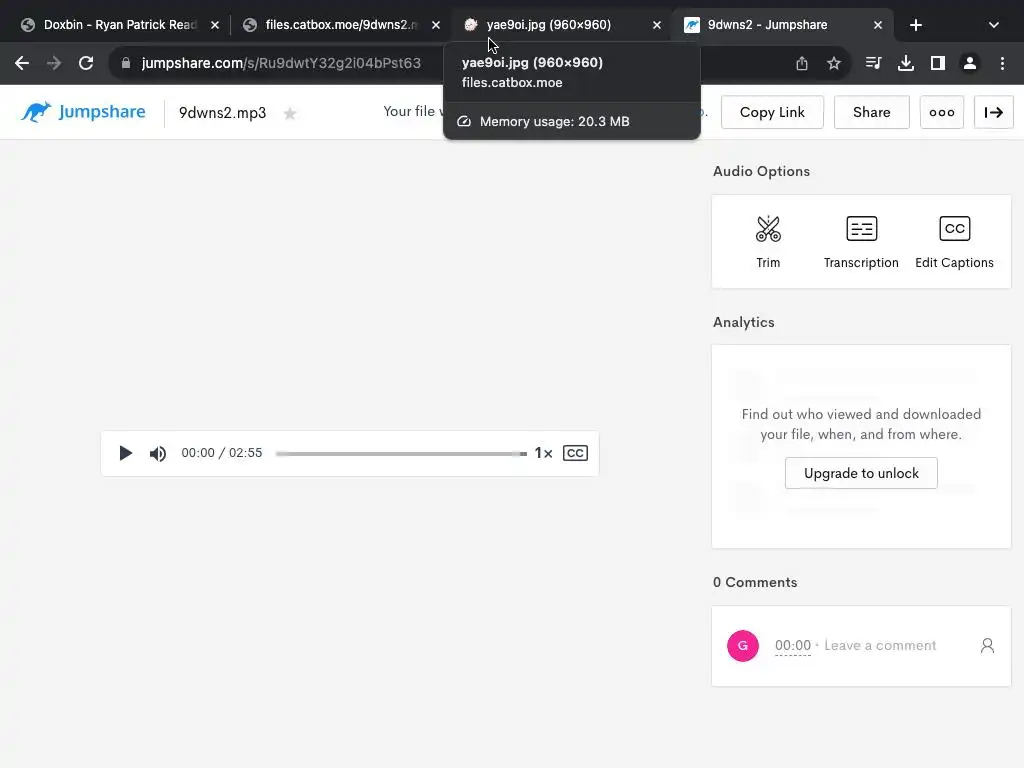
Task: Open the Chrome three-dot menu
Action: coord(1002,63)
